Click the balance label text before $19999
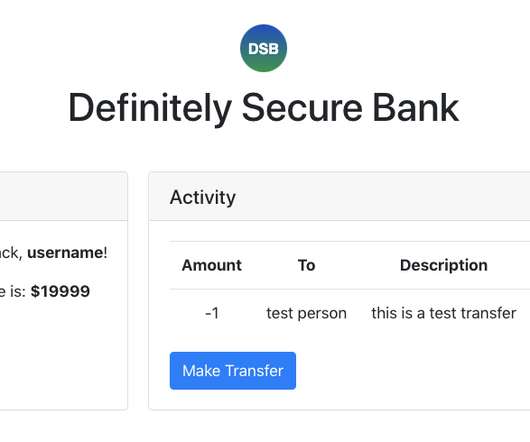This screenshot has width=530, height=442. tap(13, 291)
